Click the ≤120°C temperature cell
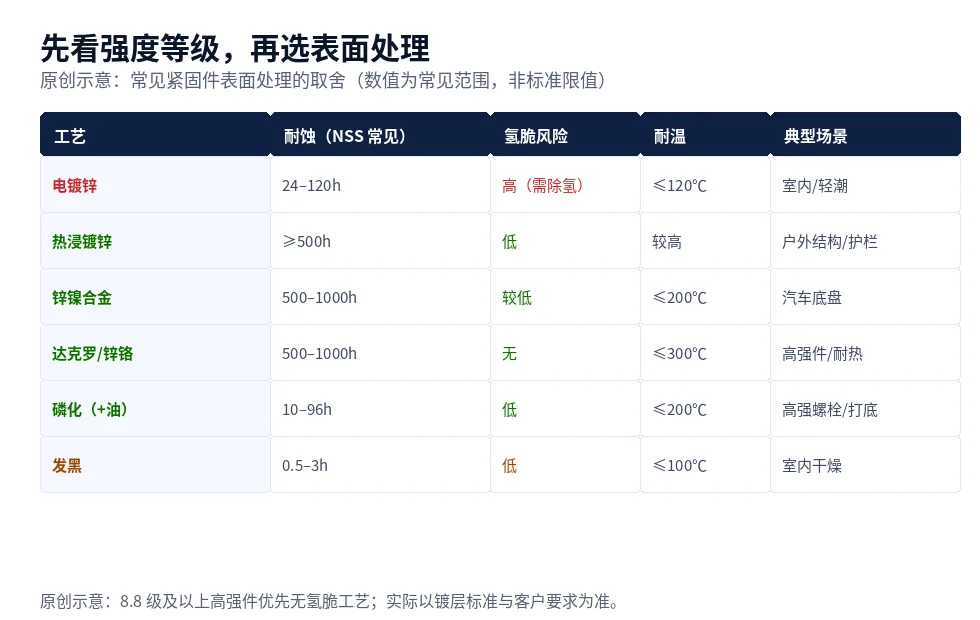Image resolution: width=980 pixels, height=620 pixels. [x=706, y=185]
